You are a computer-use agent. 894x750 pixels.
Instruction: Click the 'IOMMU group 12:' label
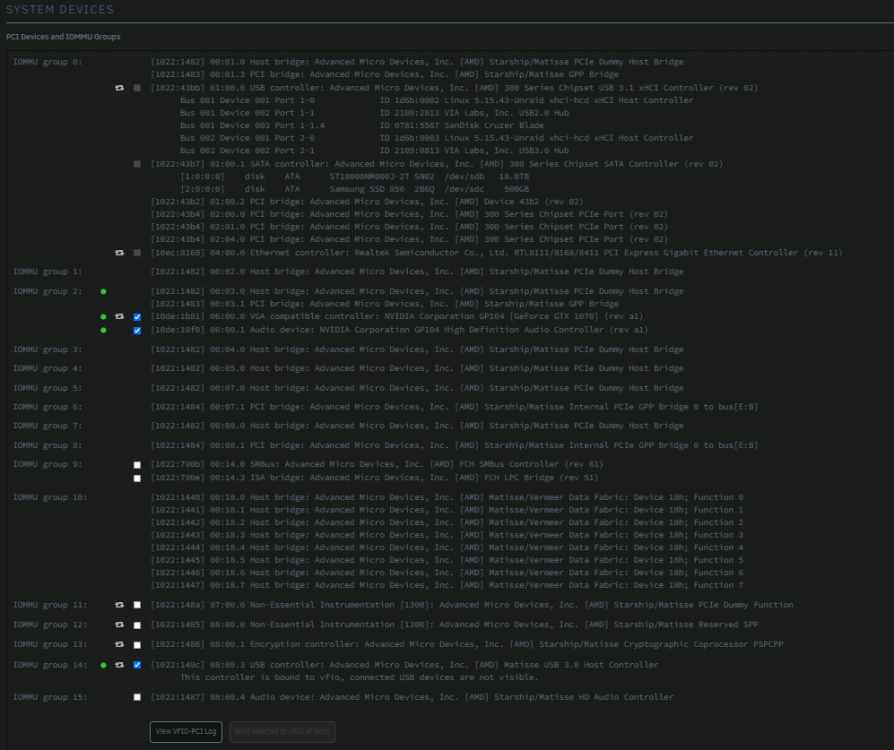[x=50, y=625]
